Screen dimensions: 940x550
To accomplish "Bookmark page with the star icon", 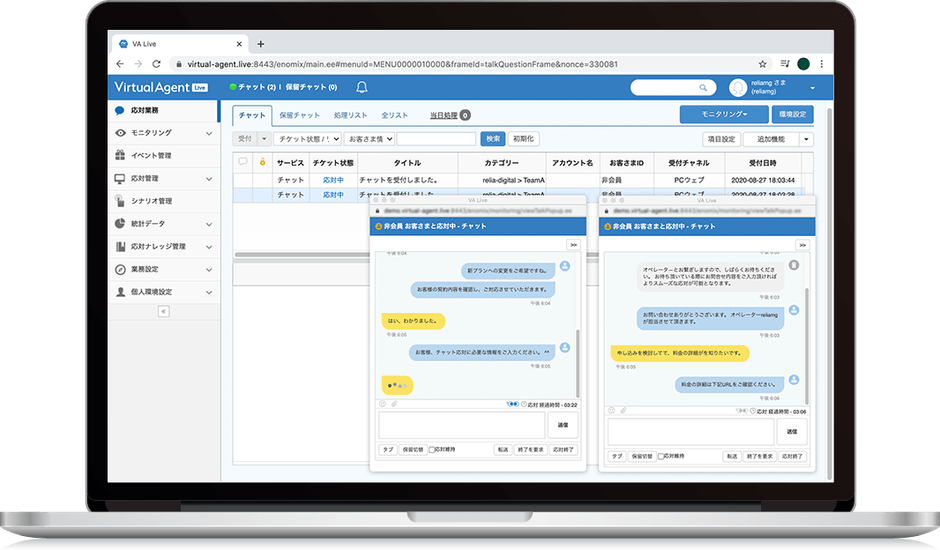I will (763, 64).
